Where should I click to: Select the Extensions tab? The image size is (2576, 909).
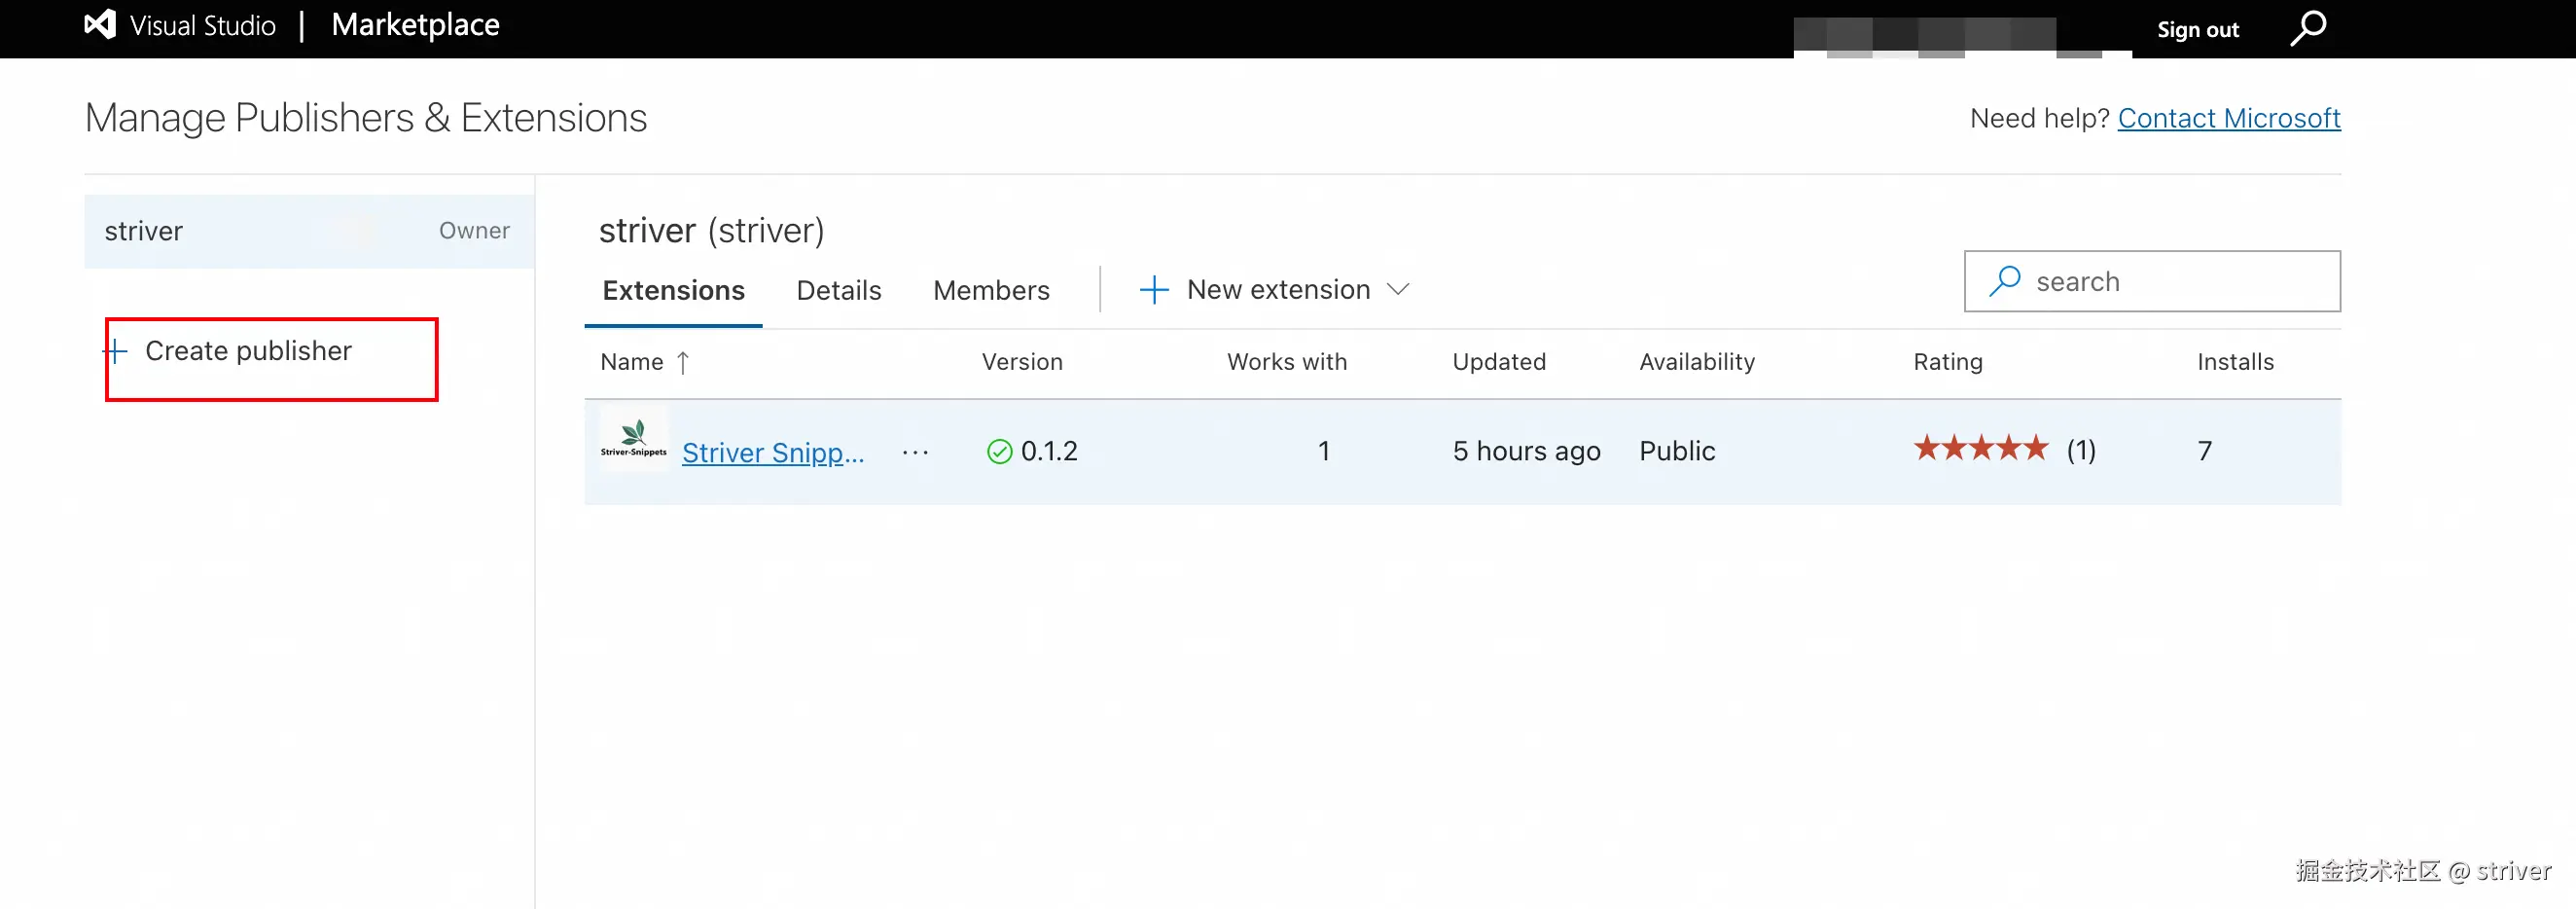(x=673, y=290)
